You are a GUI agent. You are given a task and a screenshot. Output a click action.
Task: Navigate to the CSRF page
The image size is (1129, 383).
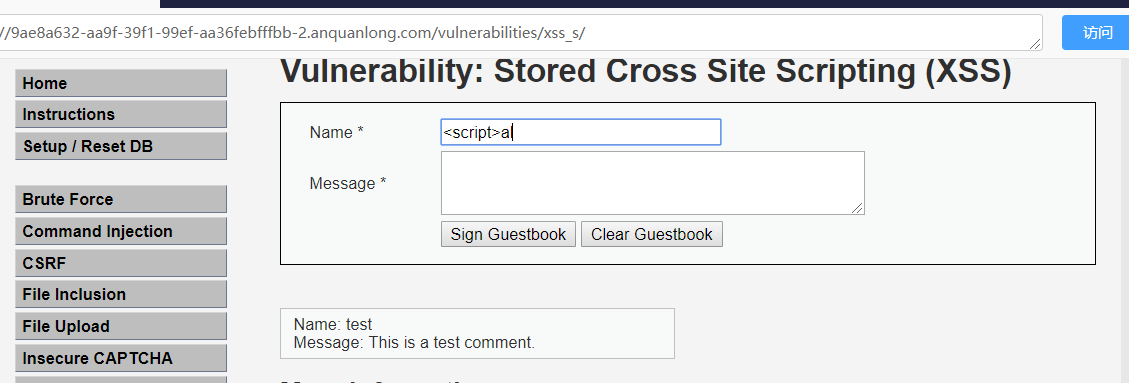[121, 263]
